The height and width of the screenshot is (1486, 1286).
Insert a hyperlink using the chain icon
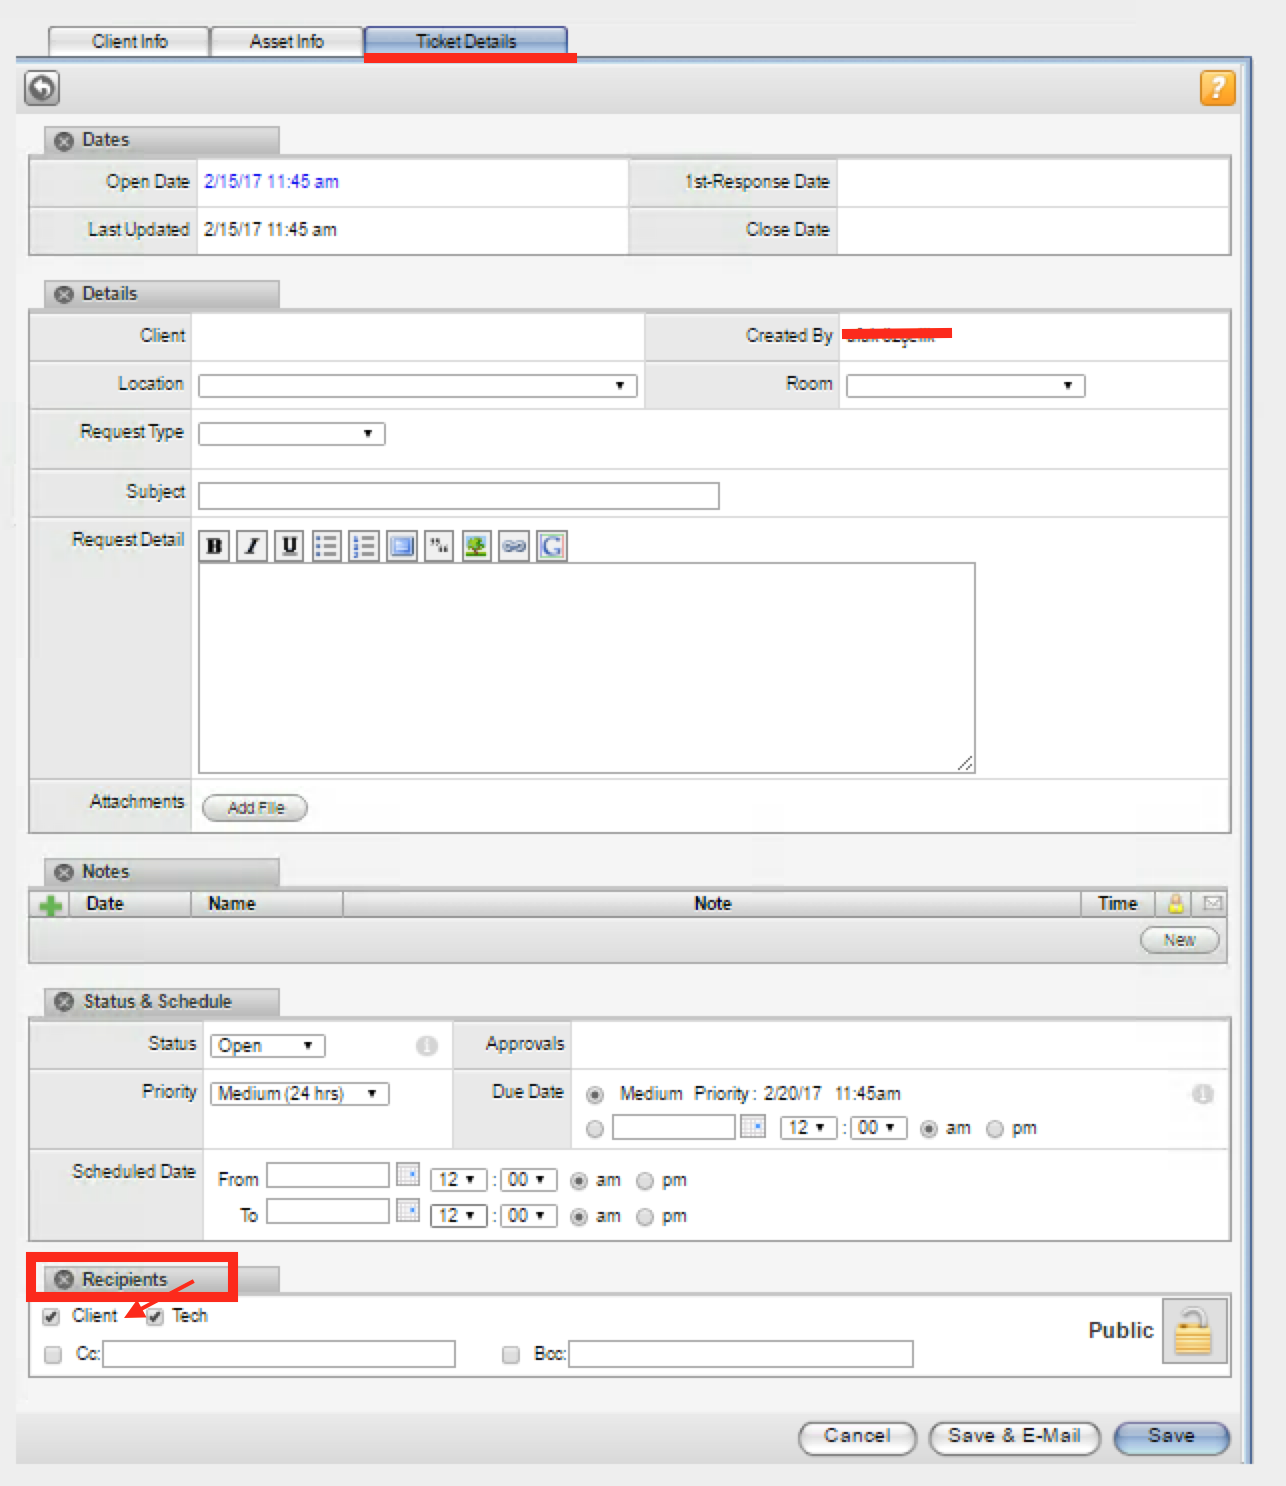click(513, 546)
